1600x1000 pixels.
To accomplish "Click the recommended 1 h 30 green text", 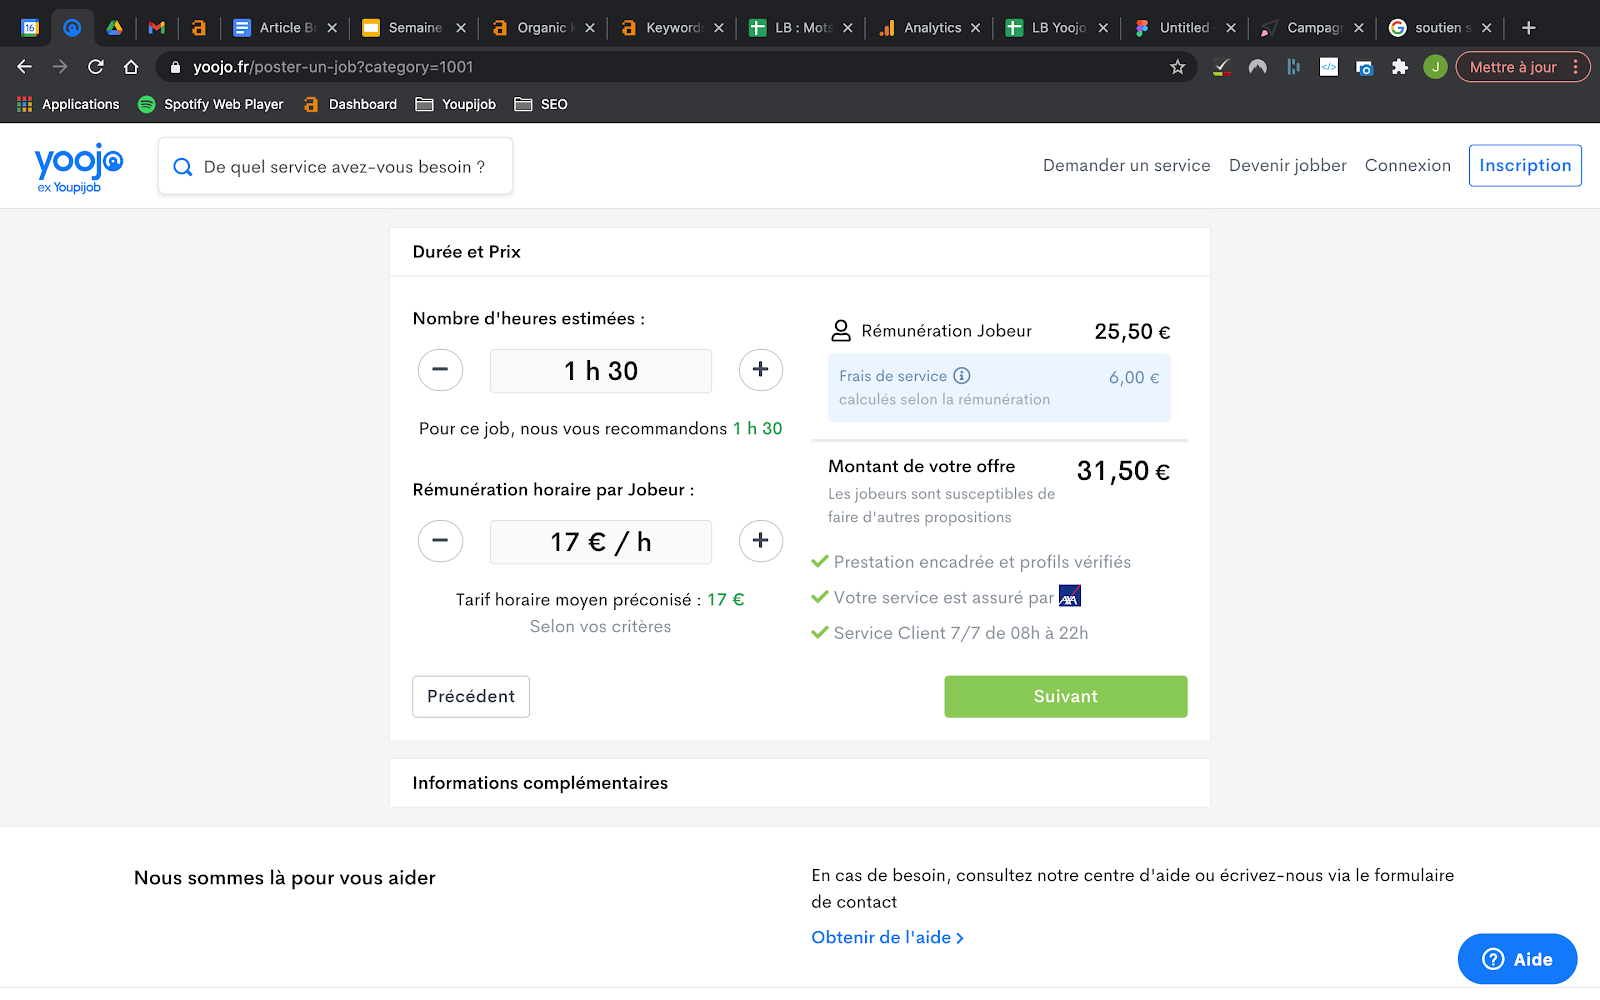I will tap(758, 428).
